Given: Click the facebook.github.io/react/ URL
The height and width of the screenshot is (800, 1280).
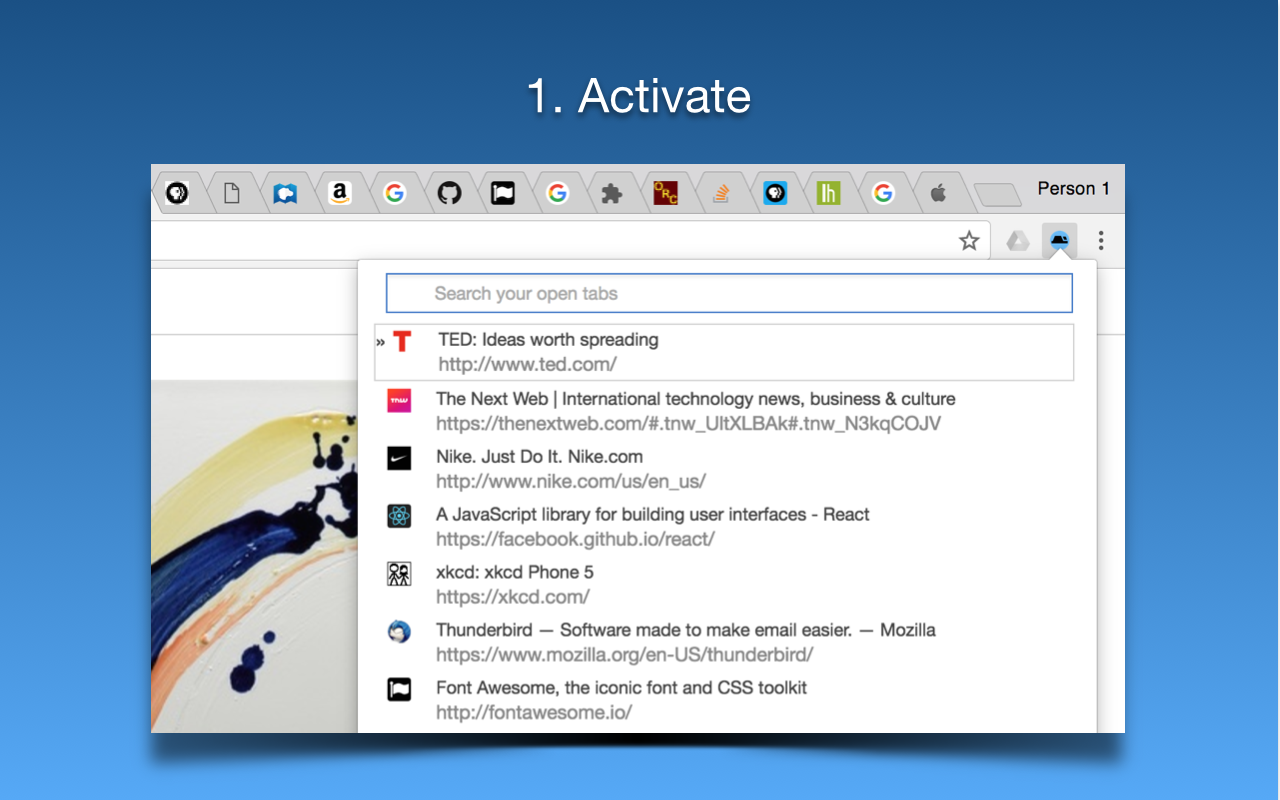Looking at the screenshot, I should tap(575, 539).
